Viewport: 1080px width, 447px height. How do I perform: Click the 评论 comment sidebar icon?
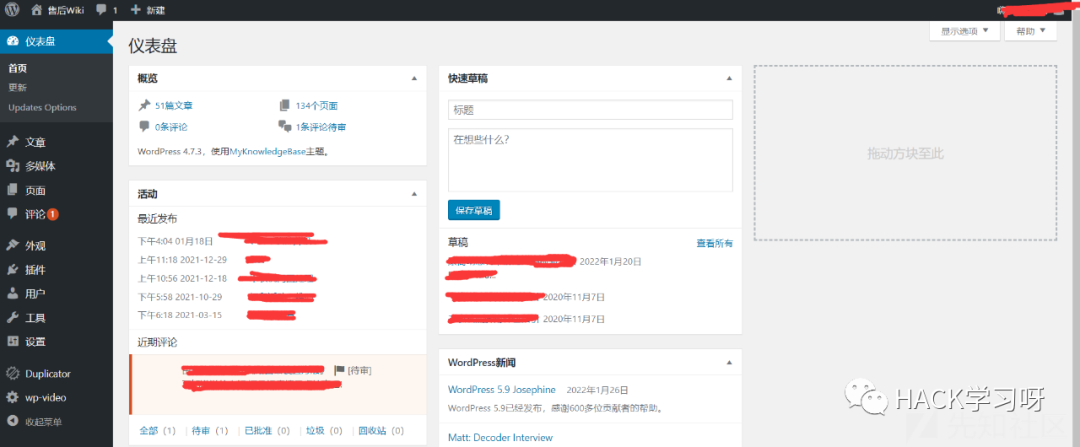click(12, 214)
